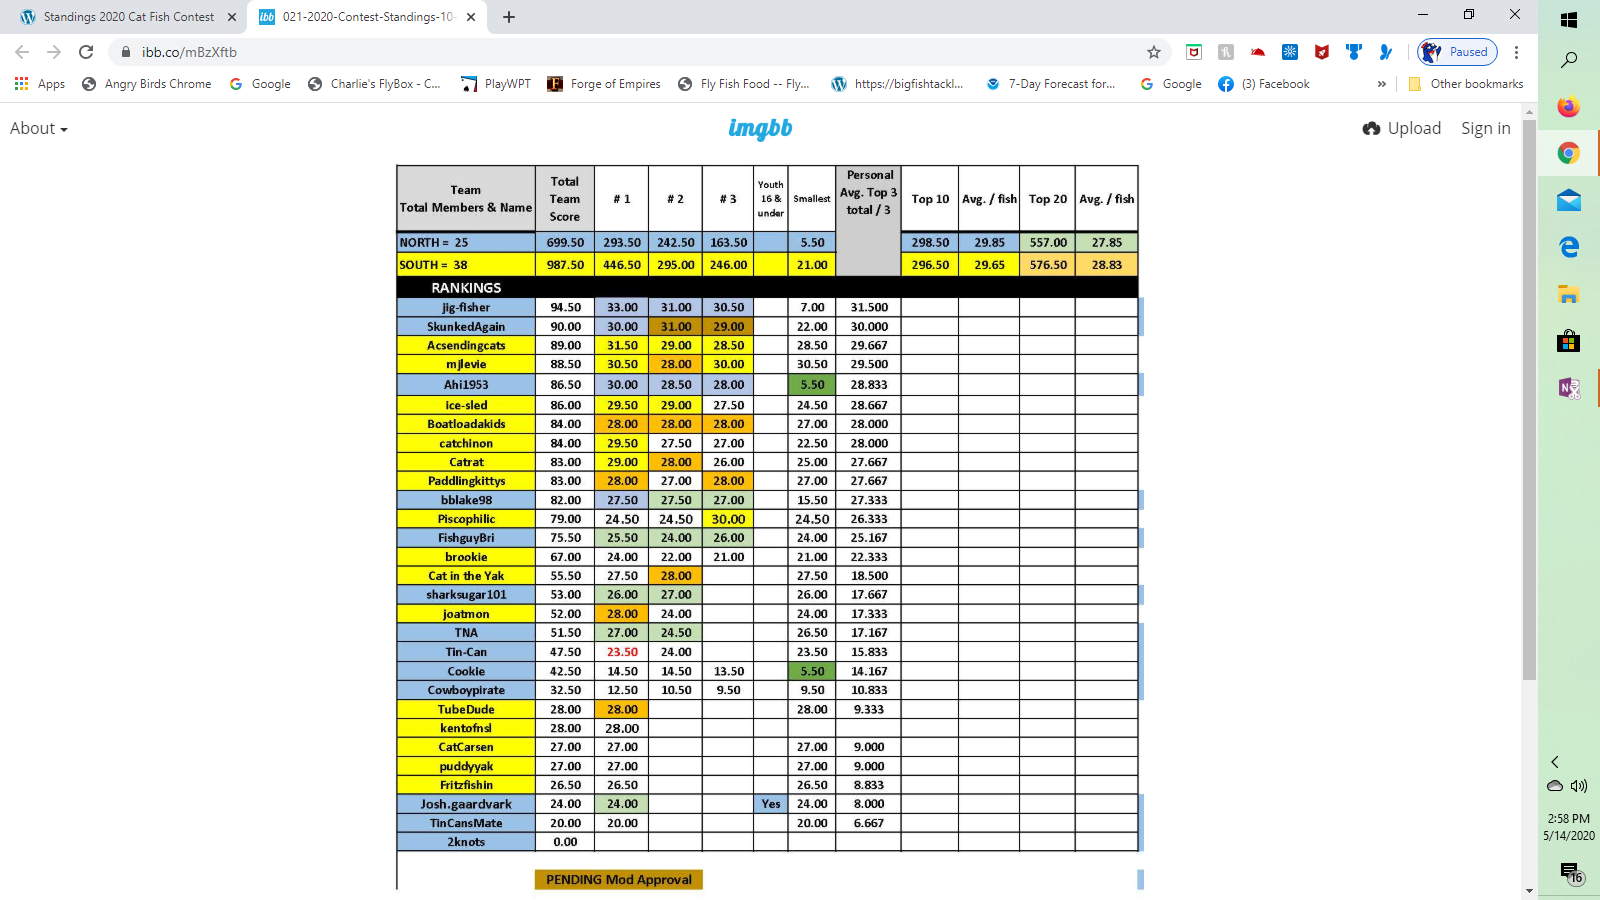
Task: Reload the current page
Action: pos(86,52)
